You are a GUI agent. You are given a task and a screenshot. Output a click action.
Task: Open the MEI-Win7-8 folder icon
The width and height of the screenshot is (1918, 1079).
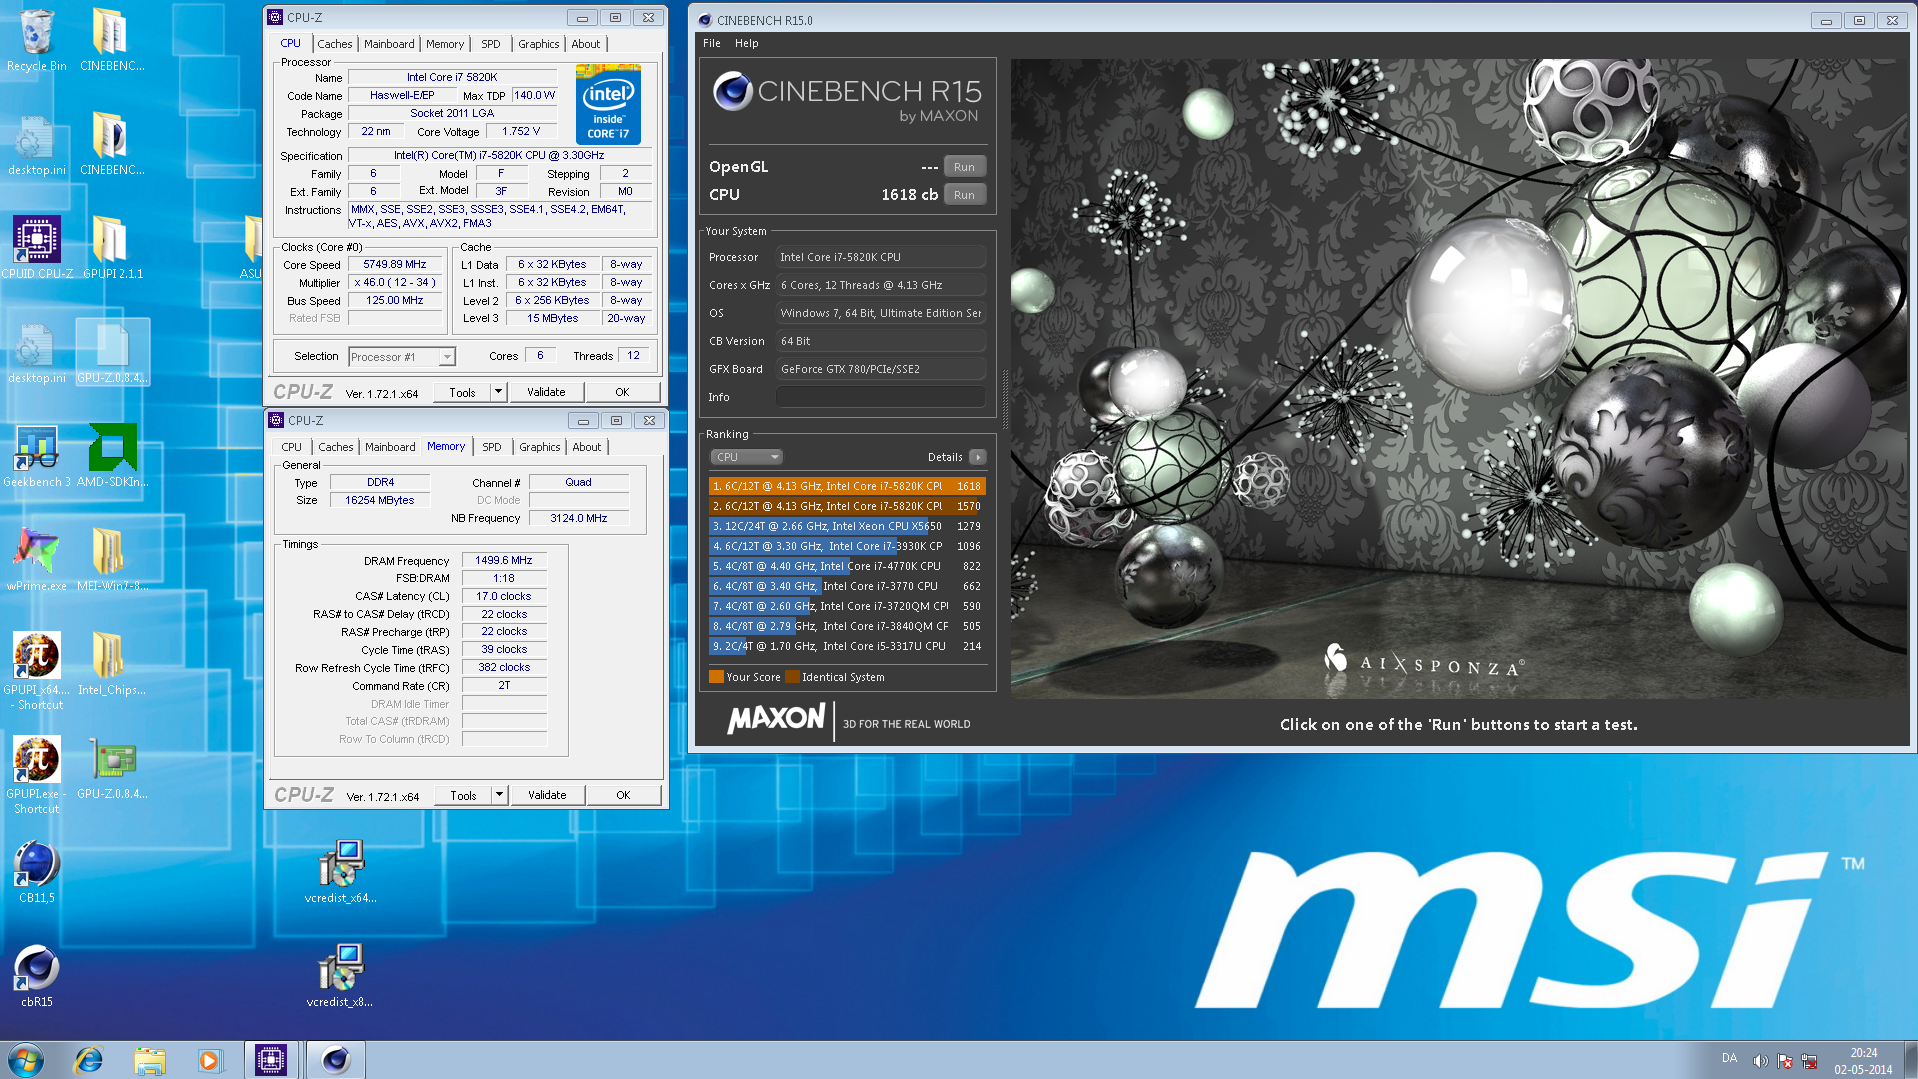(112, 559)
